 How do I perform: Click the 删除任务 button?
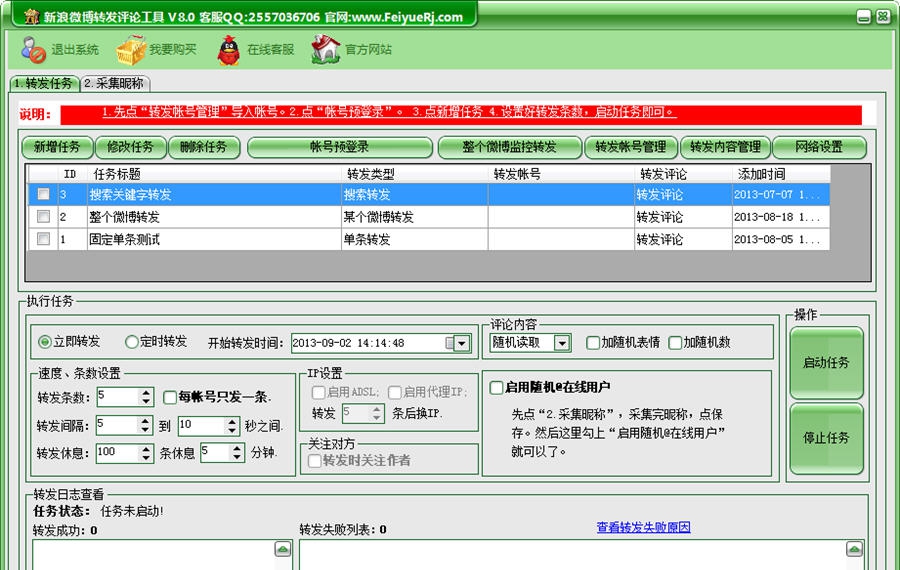tap(204, 148)
